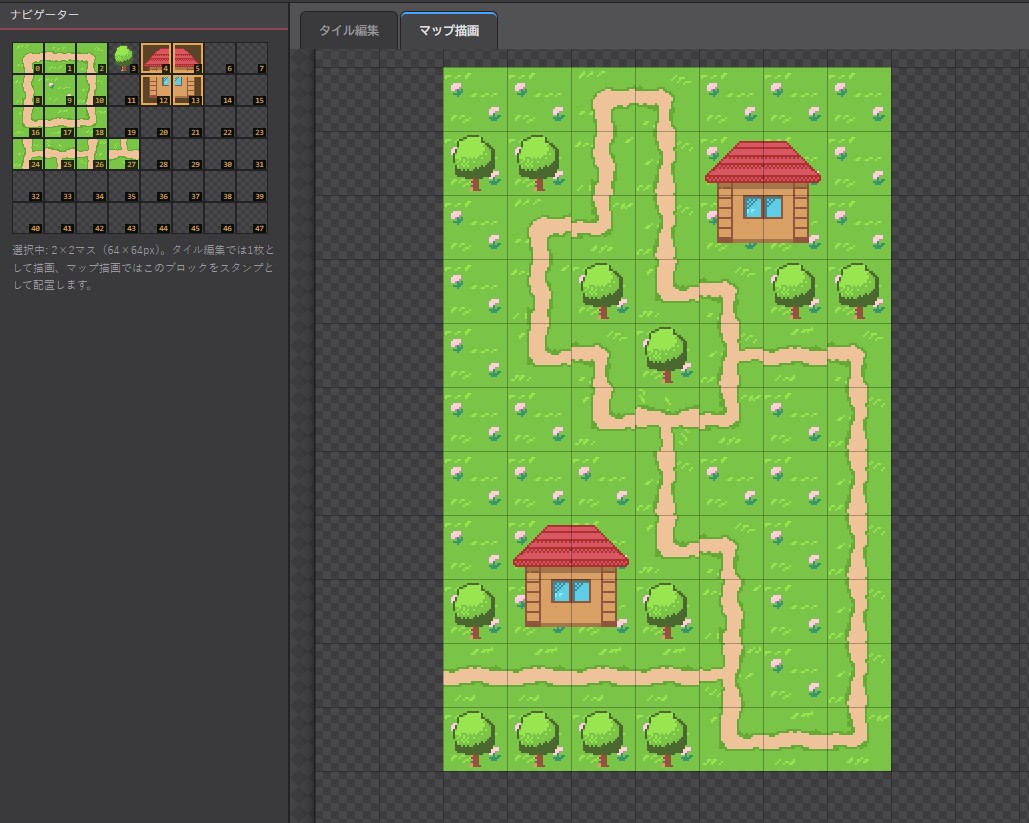The height and width of the screenshot is (823, 1029).
Task: Choose empty palette slot 22
Action: click(220, 122)
